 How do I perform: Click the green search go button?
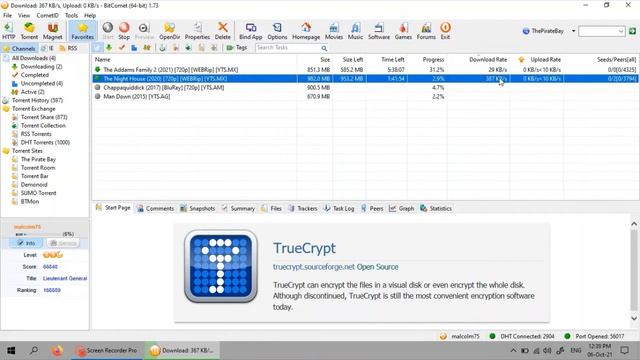[x=632, y=31]
